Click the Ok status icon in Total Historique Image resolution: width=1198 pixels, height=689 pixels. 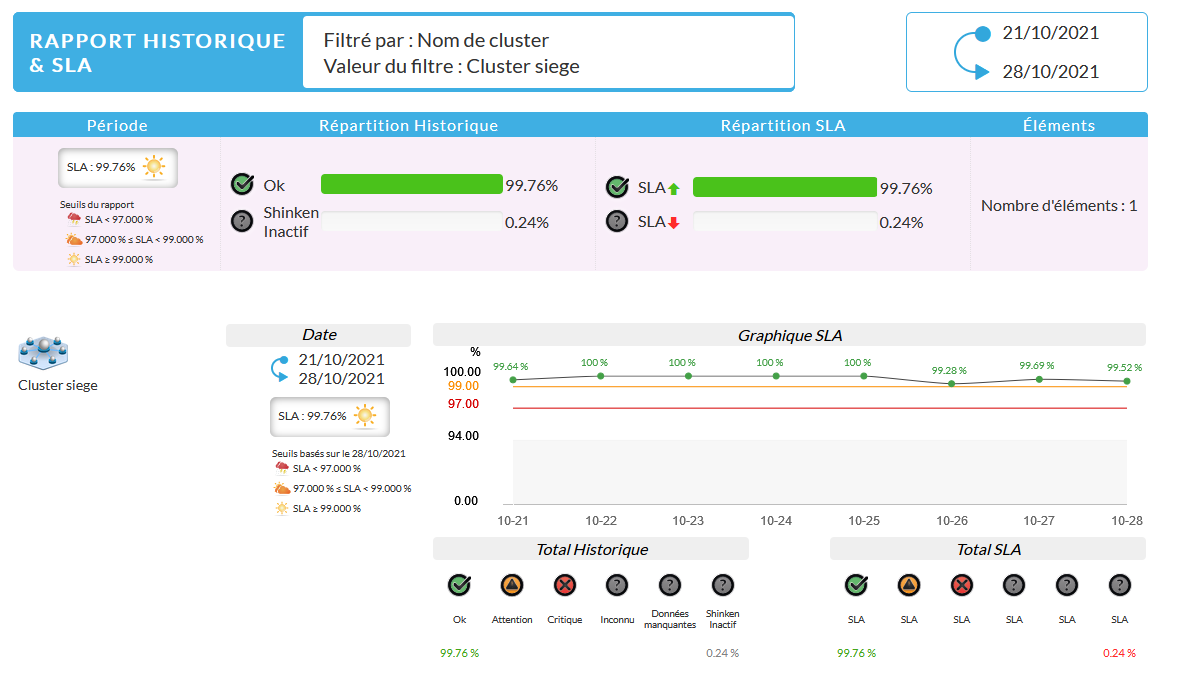click(459, 585)
